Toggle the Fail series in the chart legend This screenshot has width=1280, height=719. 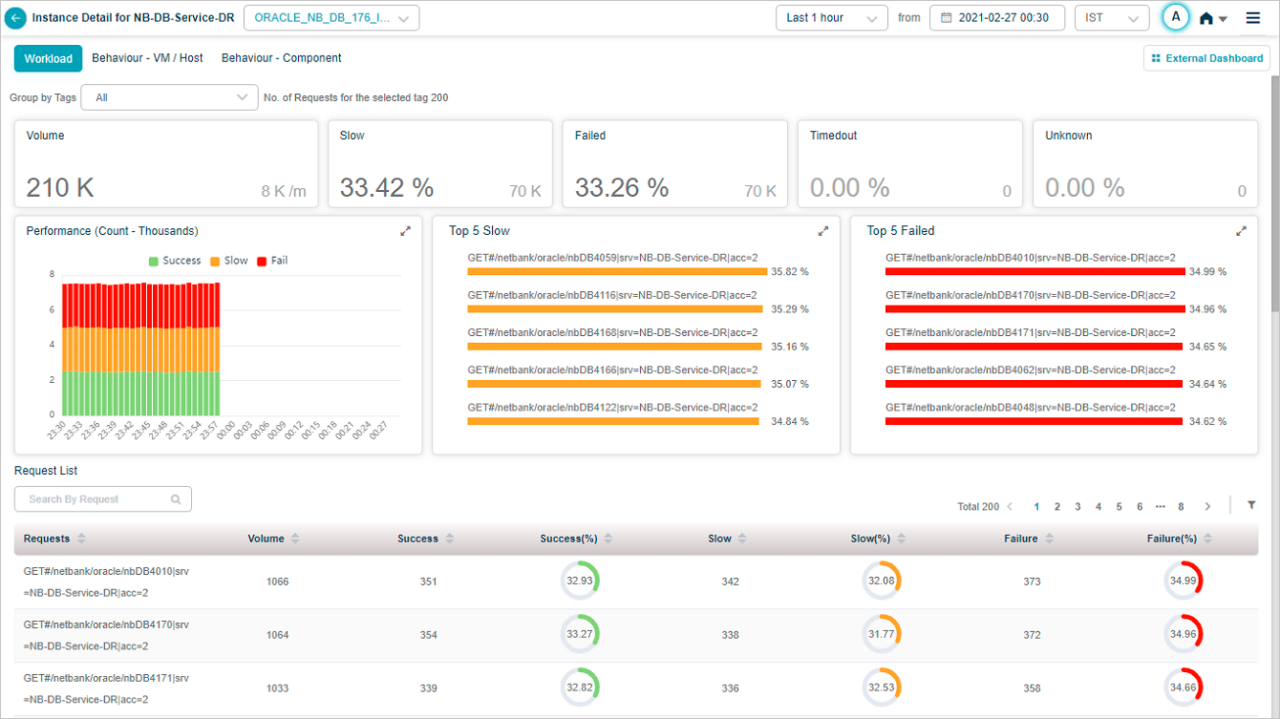271,260
